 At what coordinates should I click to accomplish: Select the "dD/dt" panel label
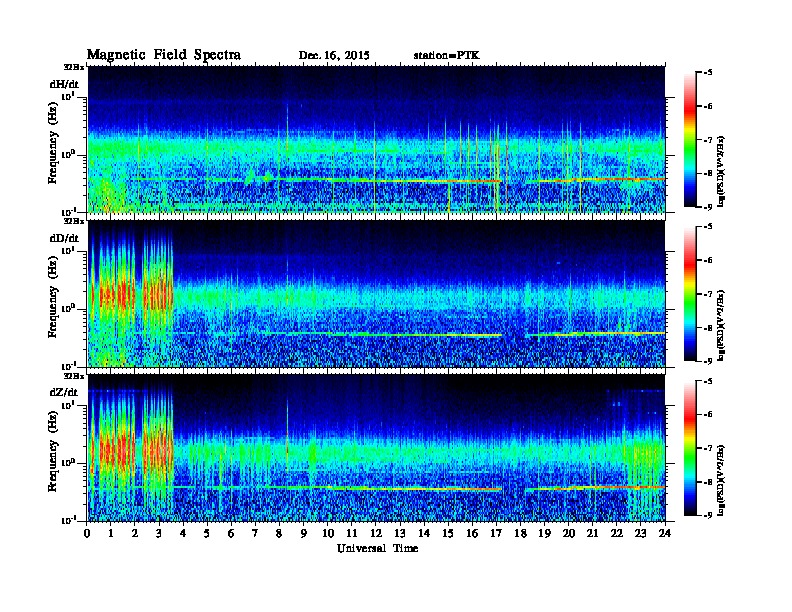[64, 238]
